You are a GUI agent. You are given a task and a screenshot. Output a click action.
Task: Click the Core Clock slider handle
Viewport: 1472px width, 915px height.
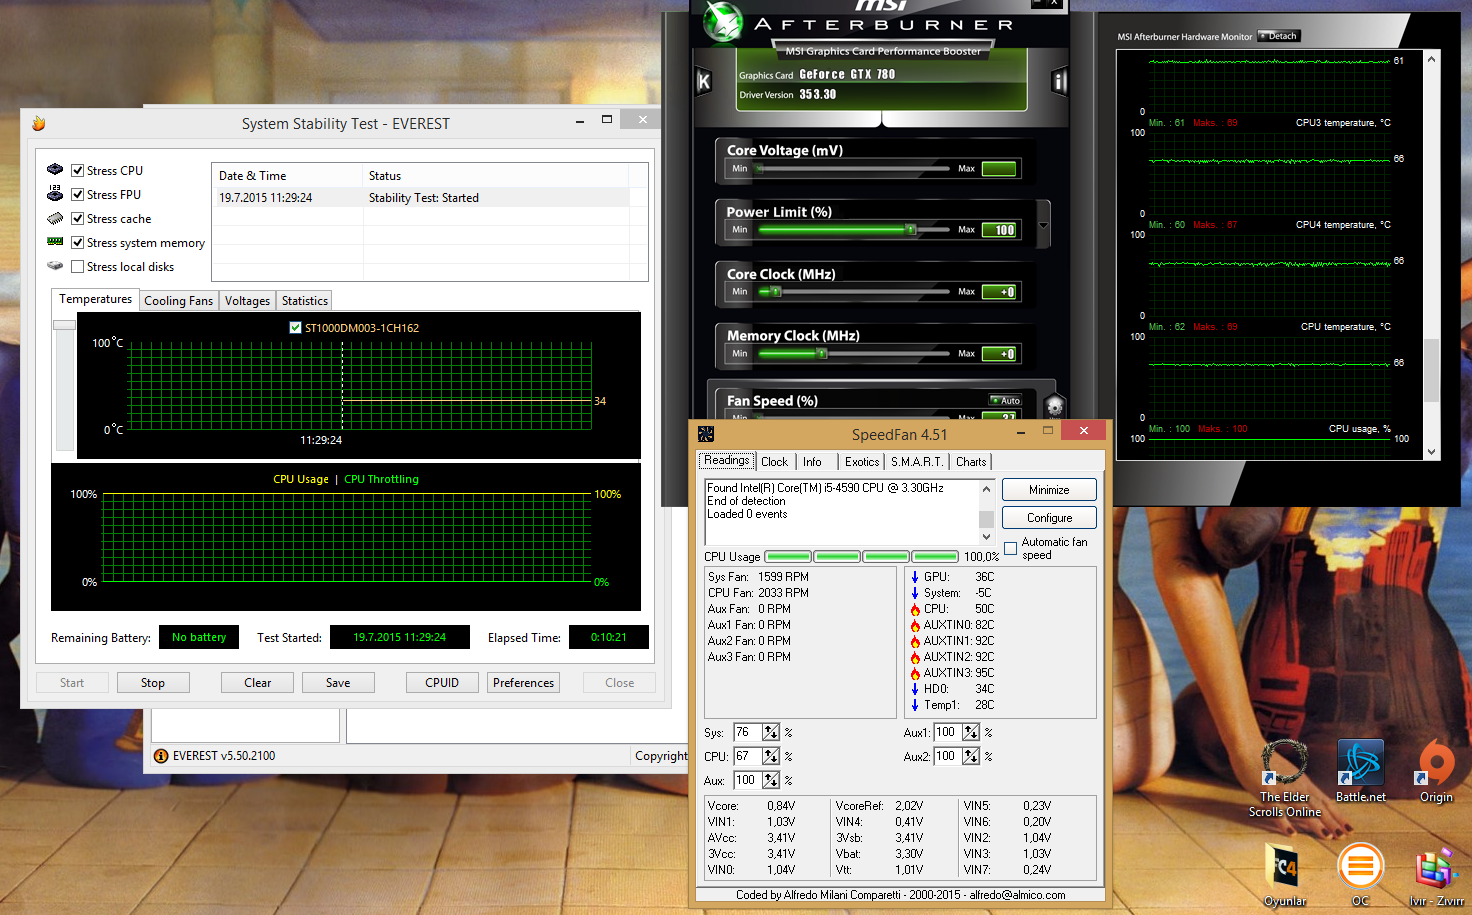(x=775, y=292)
